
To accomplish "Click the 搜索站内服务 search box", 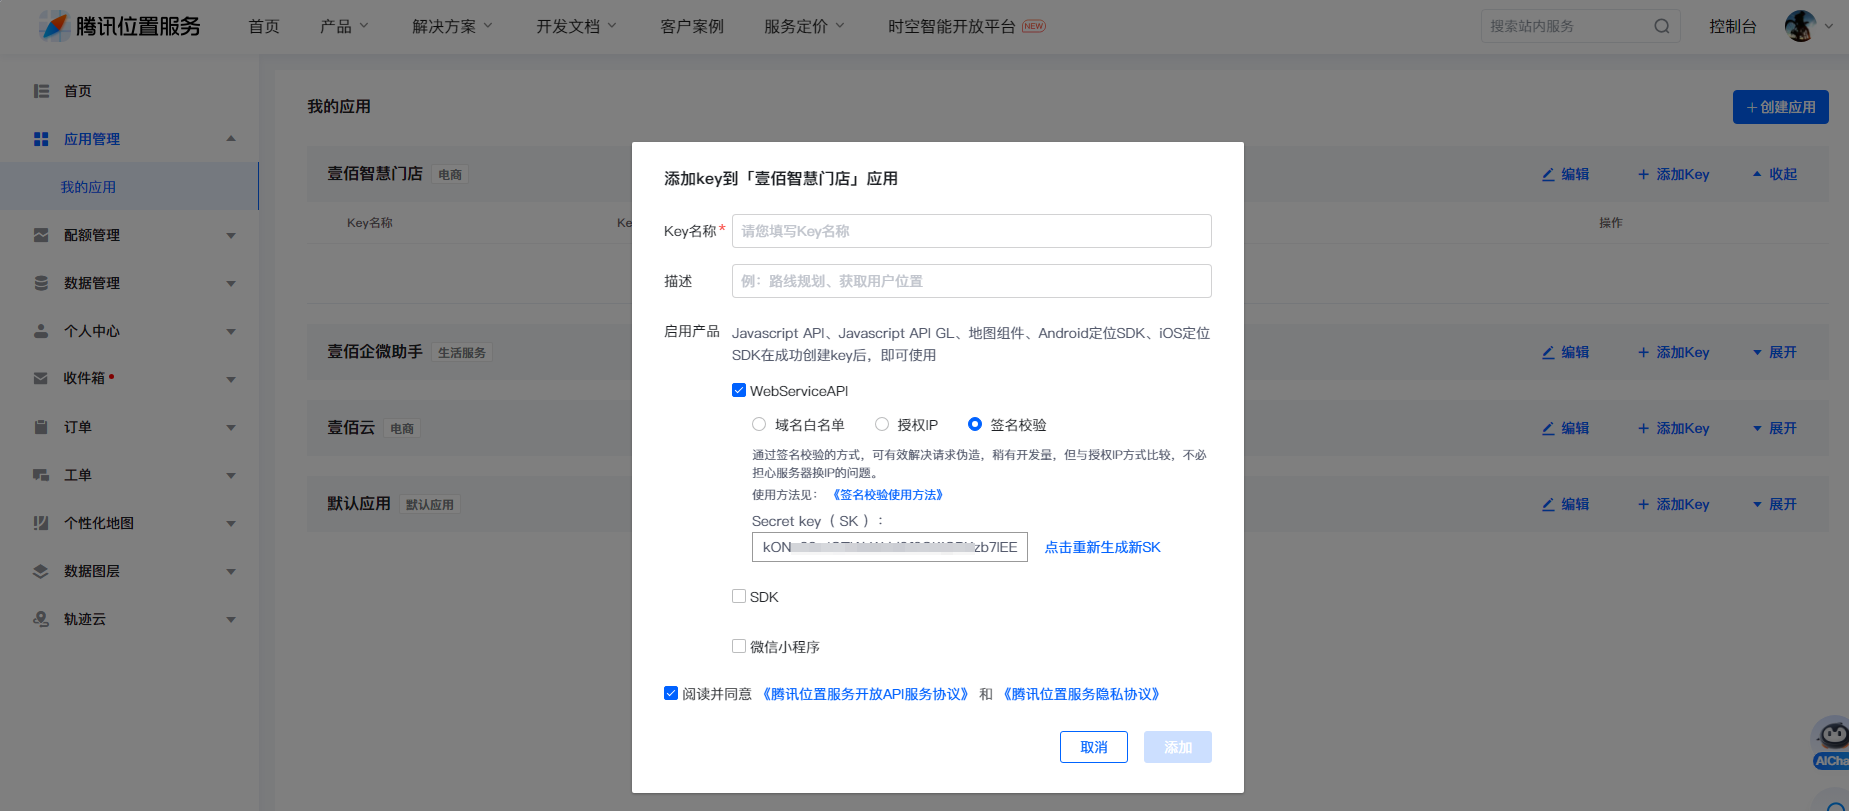I will pos(1580,26).
